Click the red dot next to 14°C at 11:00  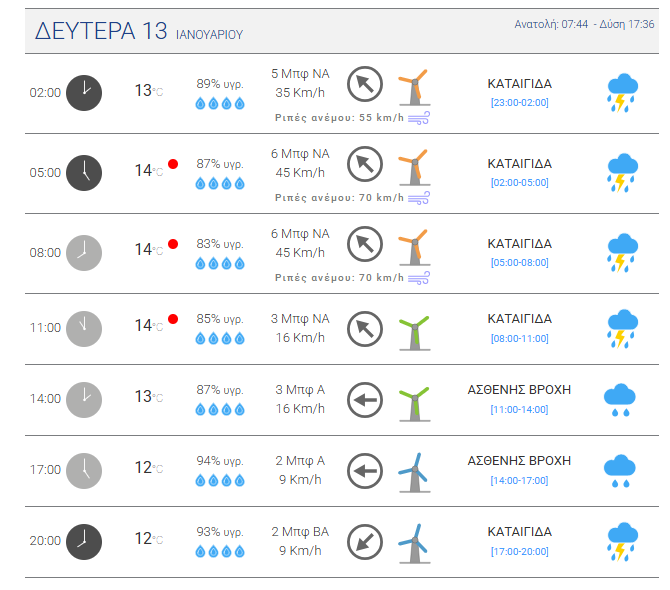tap(173, 319)
